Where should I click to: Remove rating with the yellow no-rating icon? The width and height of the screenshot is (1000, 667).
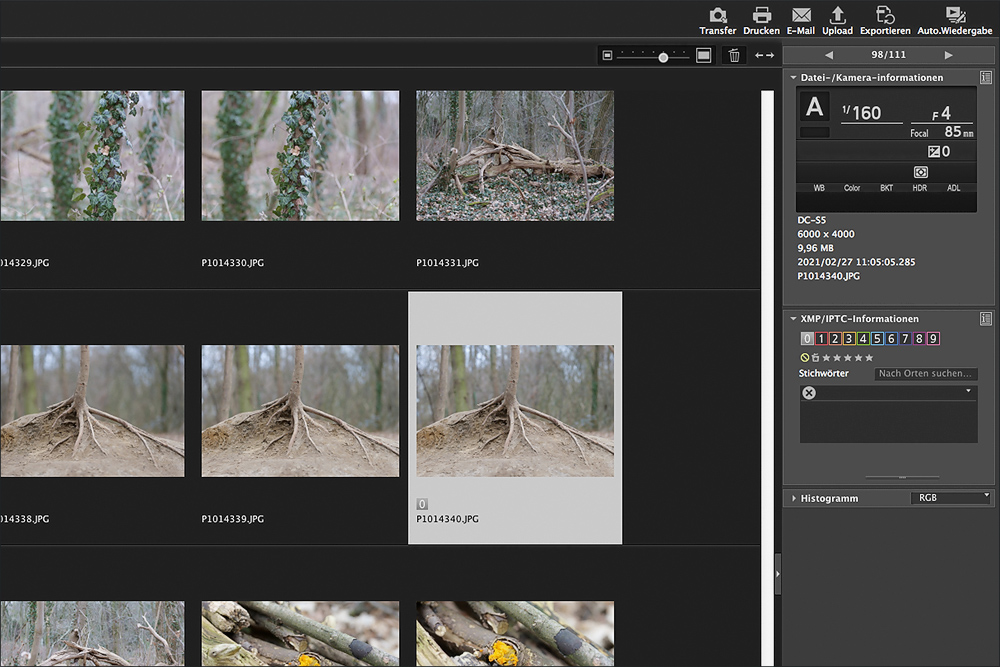click(x=805, y=358)
